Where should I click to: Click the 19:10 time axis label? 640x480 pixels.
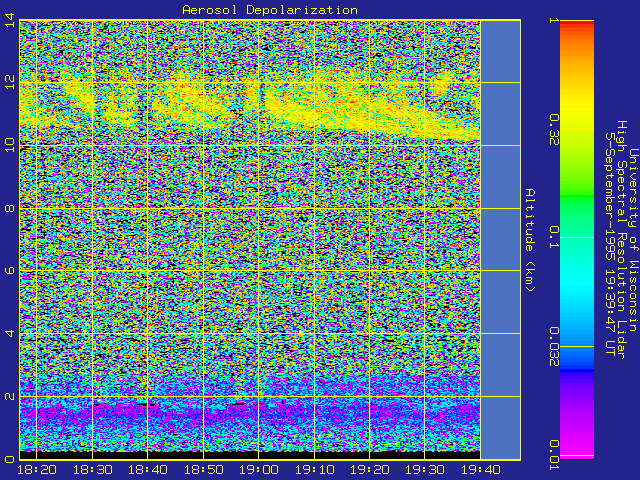tap(314, 470)
